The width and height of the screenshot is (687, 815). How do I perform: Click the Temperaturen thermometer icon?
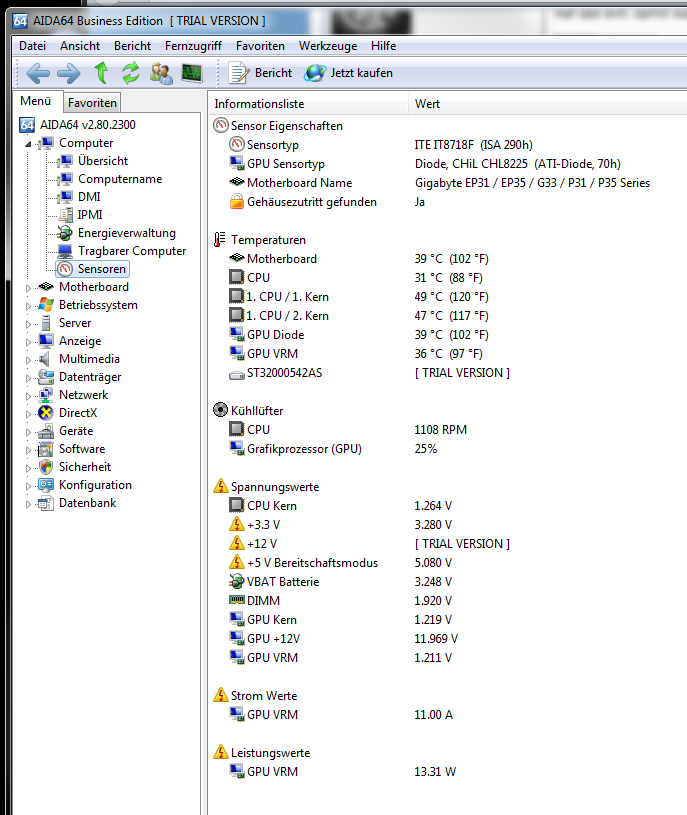pyautogui.click(x=220, y=240)
